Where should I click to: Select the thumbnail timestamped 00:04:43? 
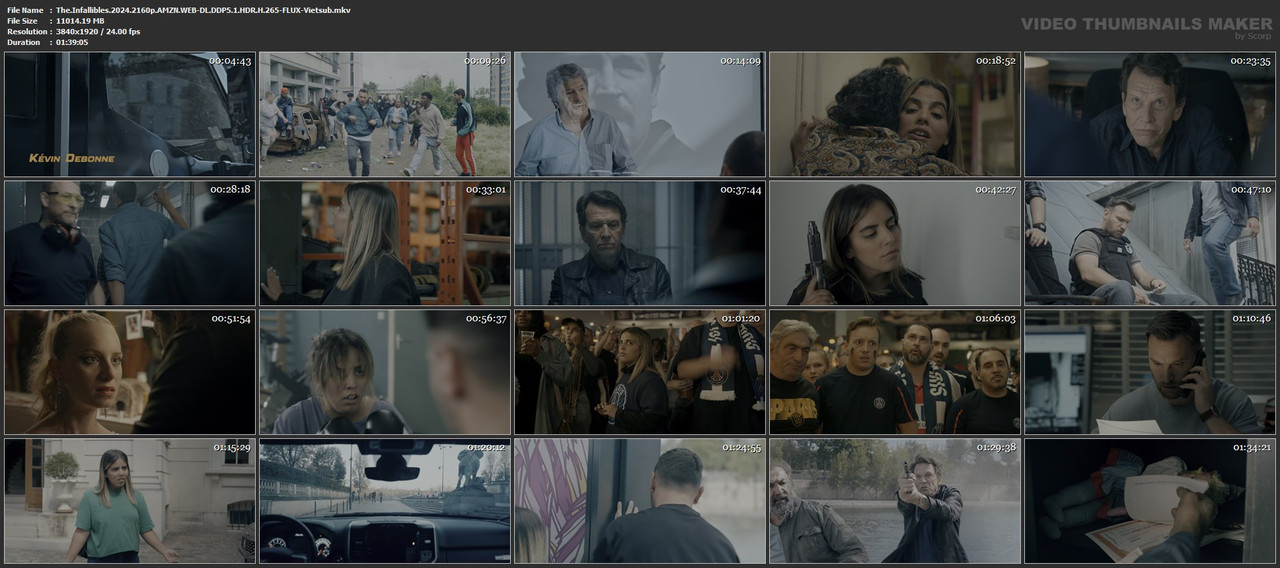(130, 114)
